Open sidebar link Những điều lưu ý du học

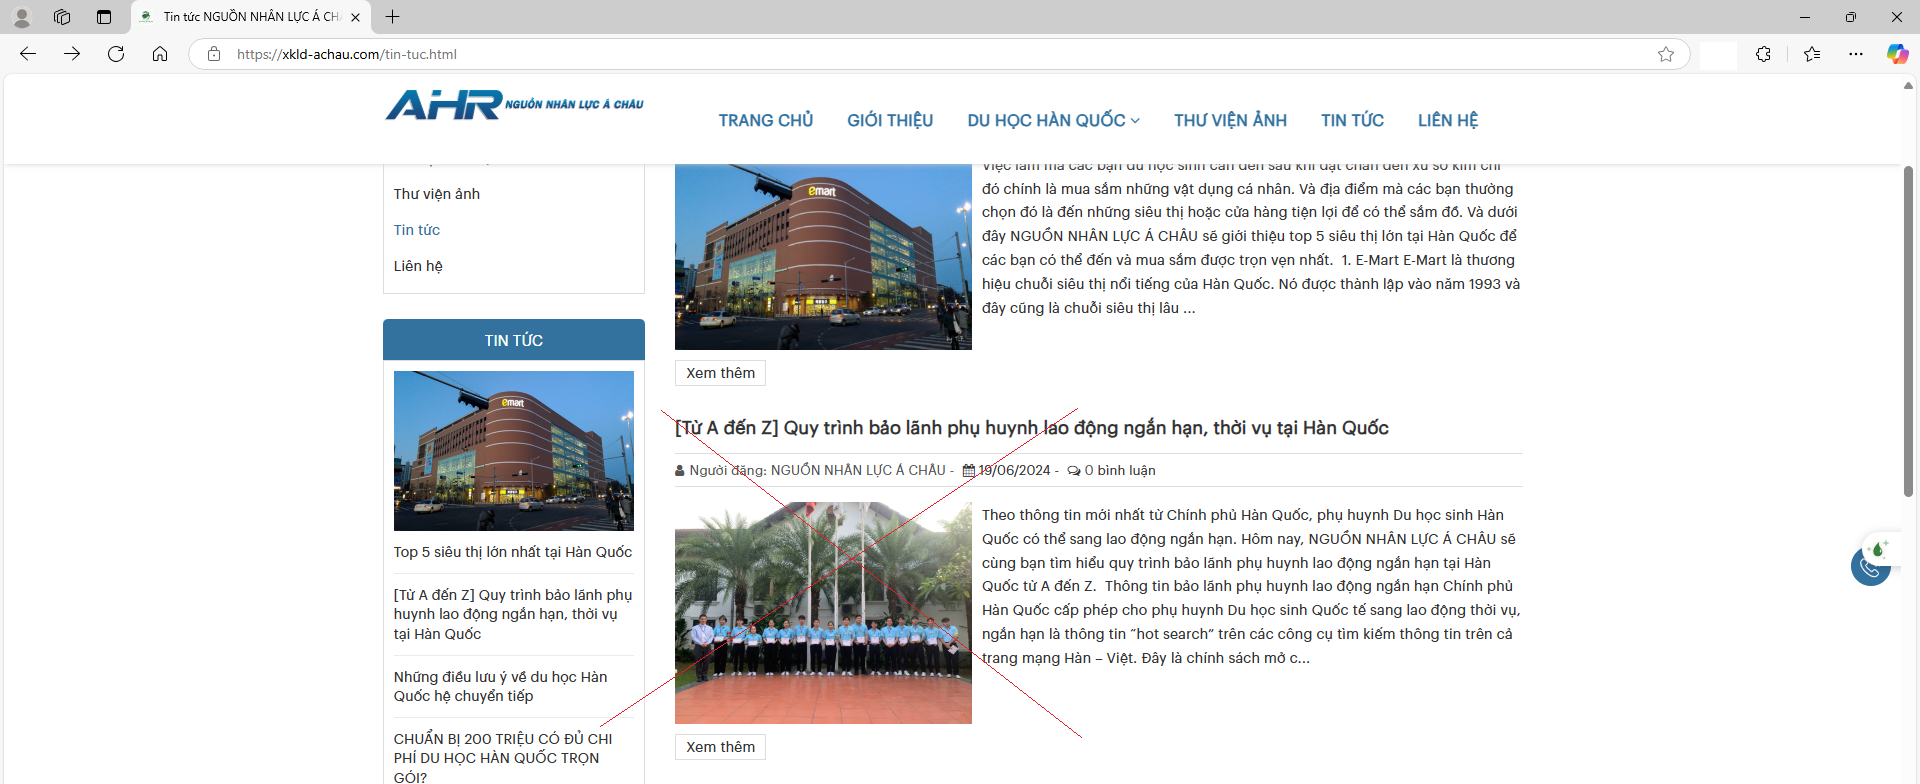coord(501,686)
